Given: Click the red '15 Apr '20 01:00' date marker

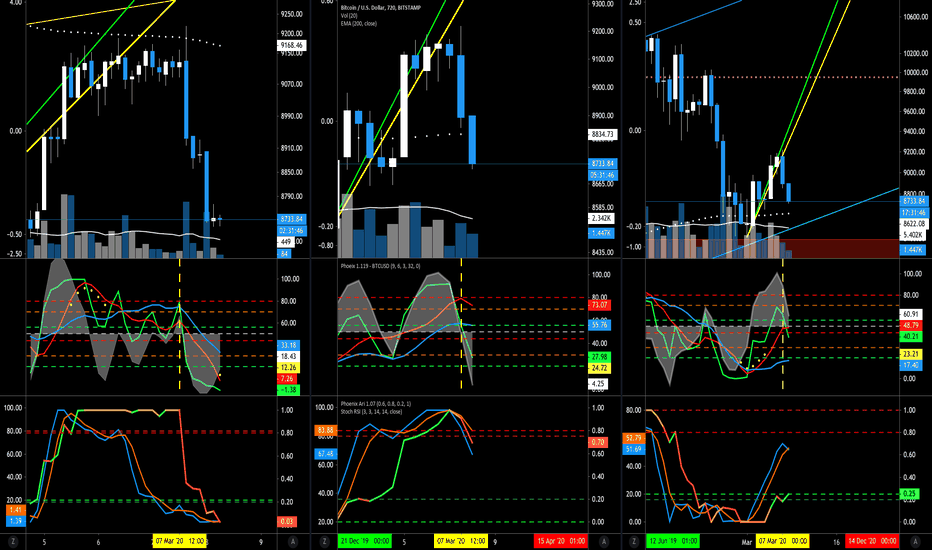Looking at the screenshot, I should tap(561, 541).
